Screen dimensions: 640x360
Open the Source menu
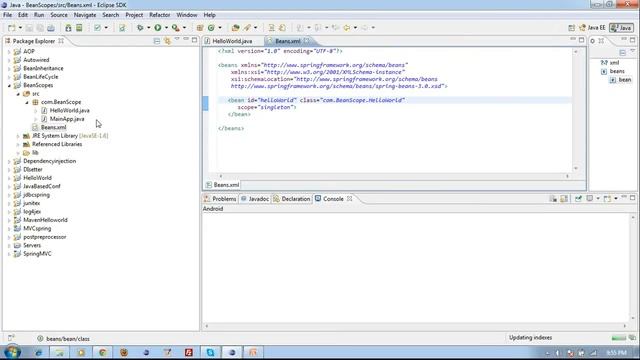59,15
